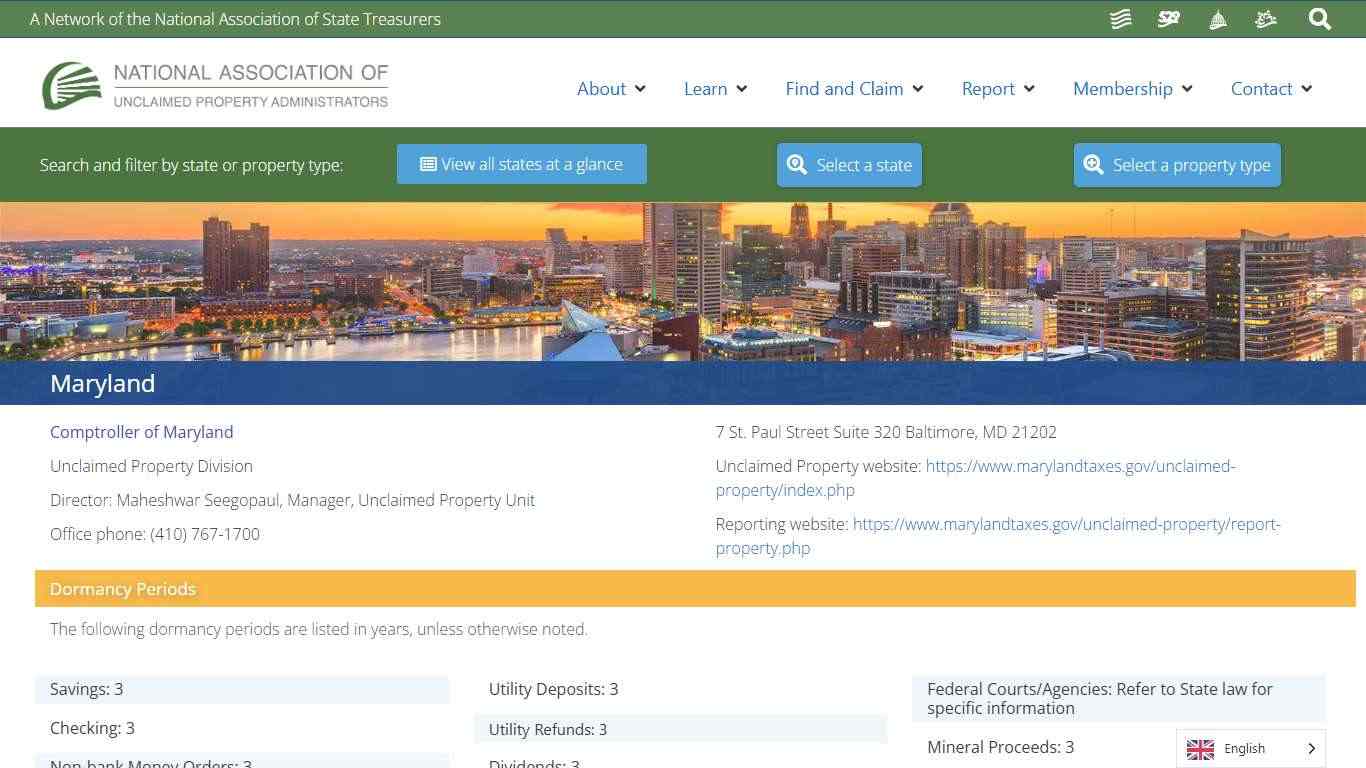Viewport: 1366px width, 768px height.
Task: Click the capitol dome network icon
Action: [x=1217, y=18]
